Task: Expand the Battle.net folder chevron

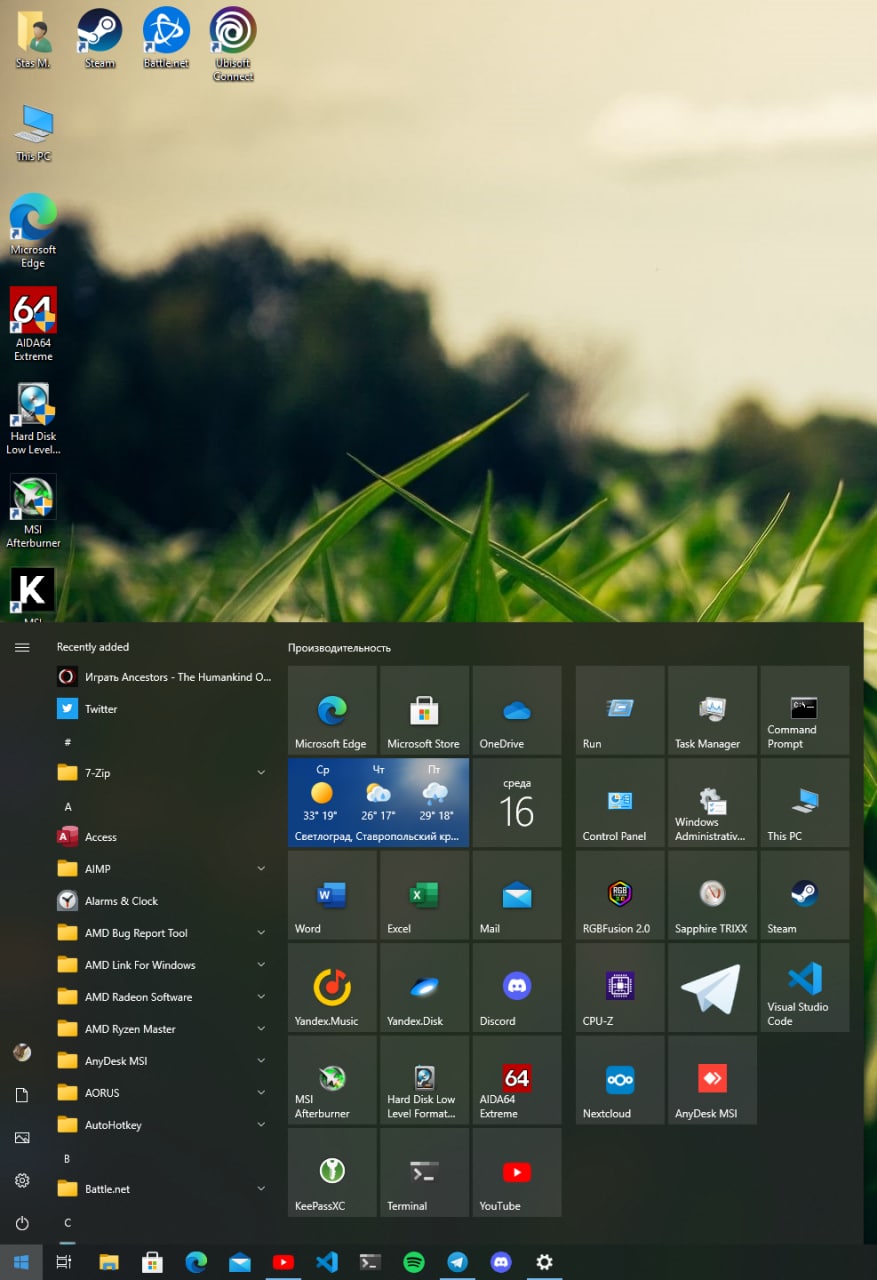Action: point(261,1189)
